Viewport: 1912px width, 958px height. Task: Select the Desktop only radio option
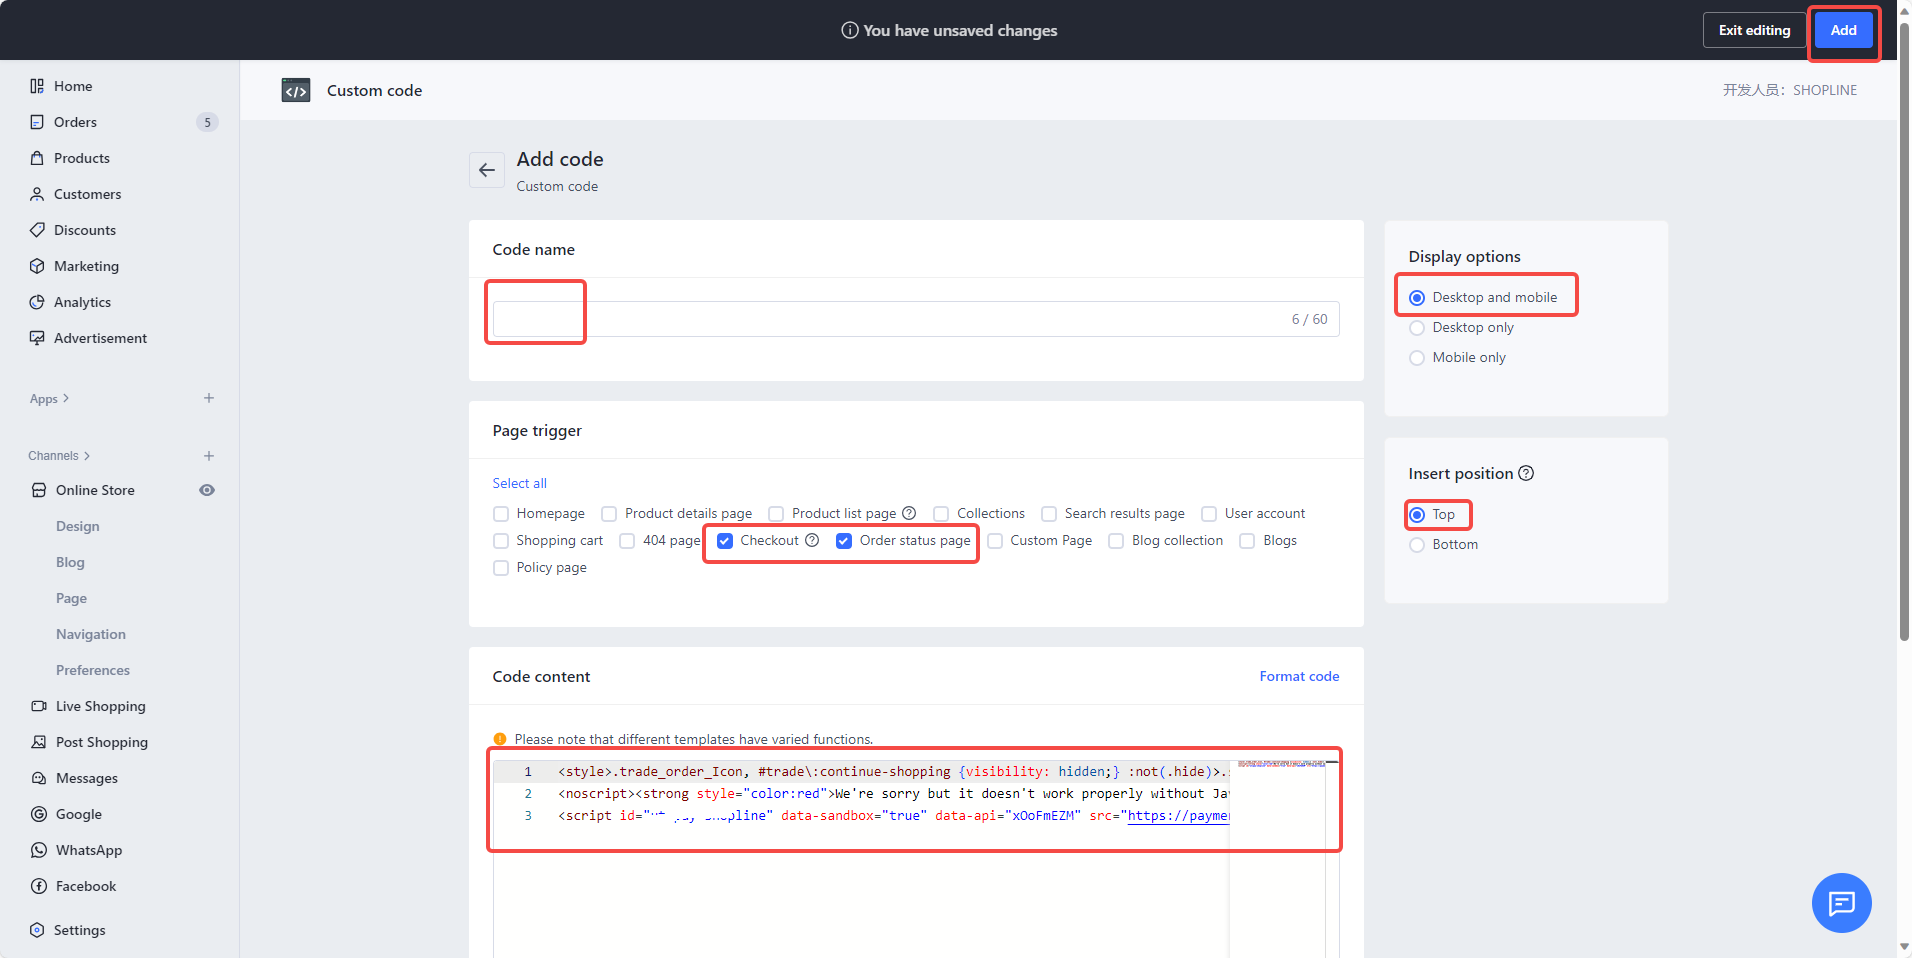1417,328
